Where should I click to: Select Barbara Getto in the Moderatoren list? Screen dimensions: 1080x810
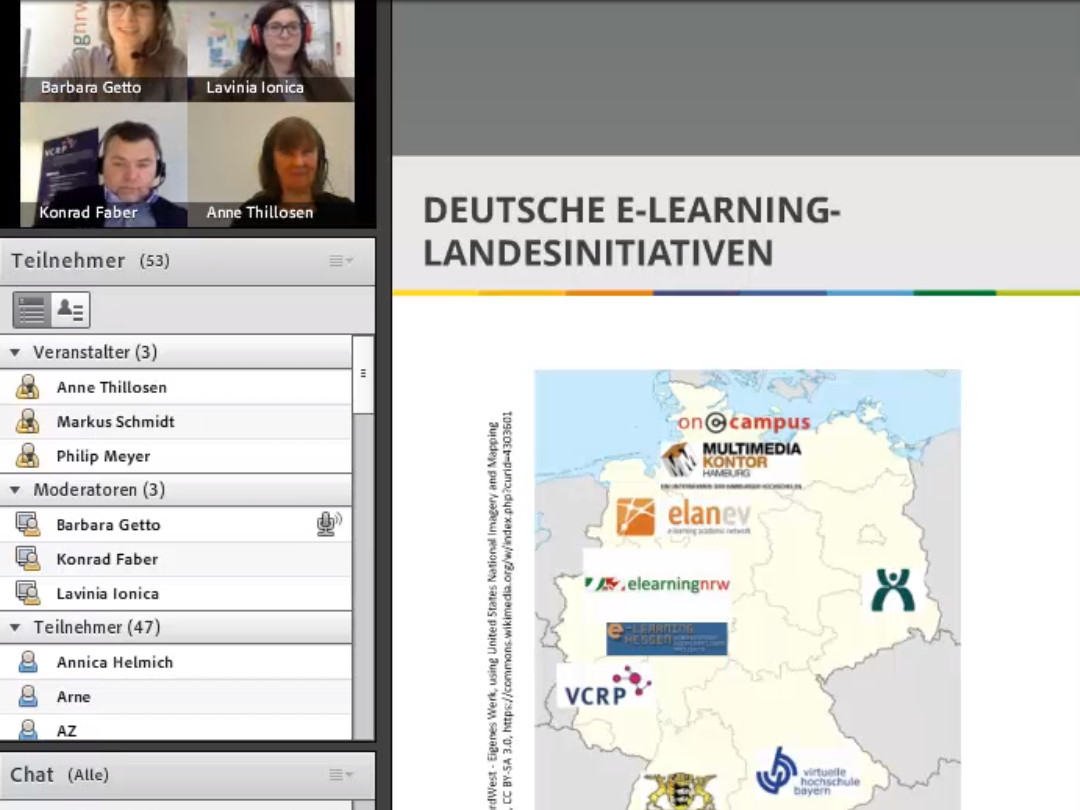pos(176,525)
